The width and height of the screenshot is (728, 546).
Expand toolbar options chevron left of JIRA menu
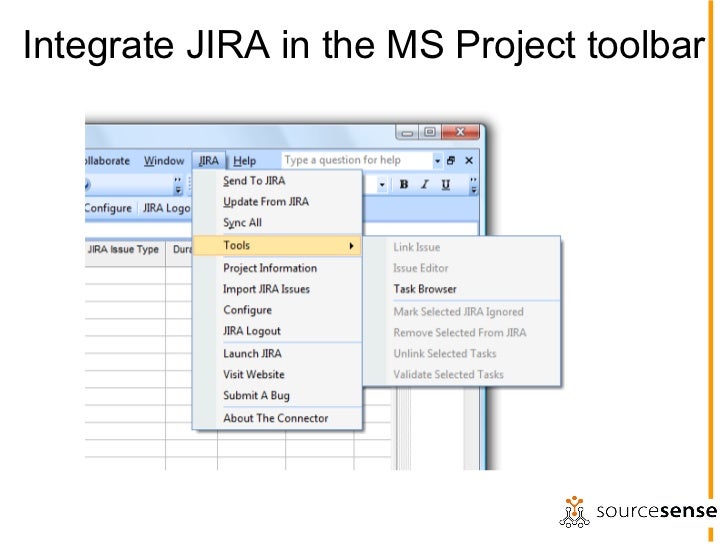point(178,185)
